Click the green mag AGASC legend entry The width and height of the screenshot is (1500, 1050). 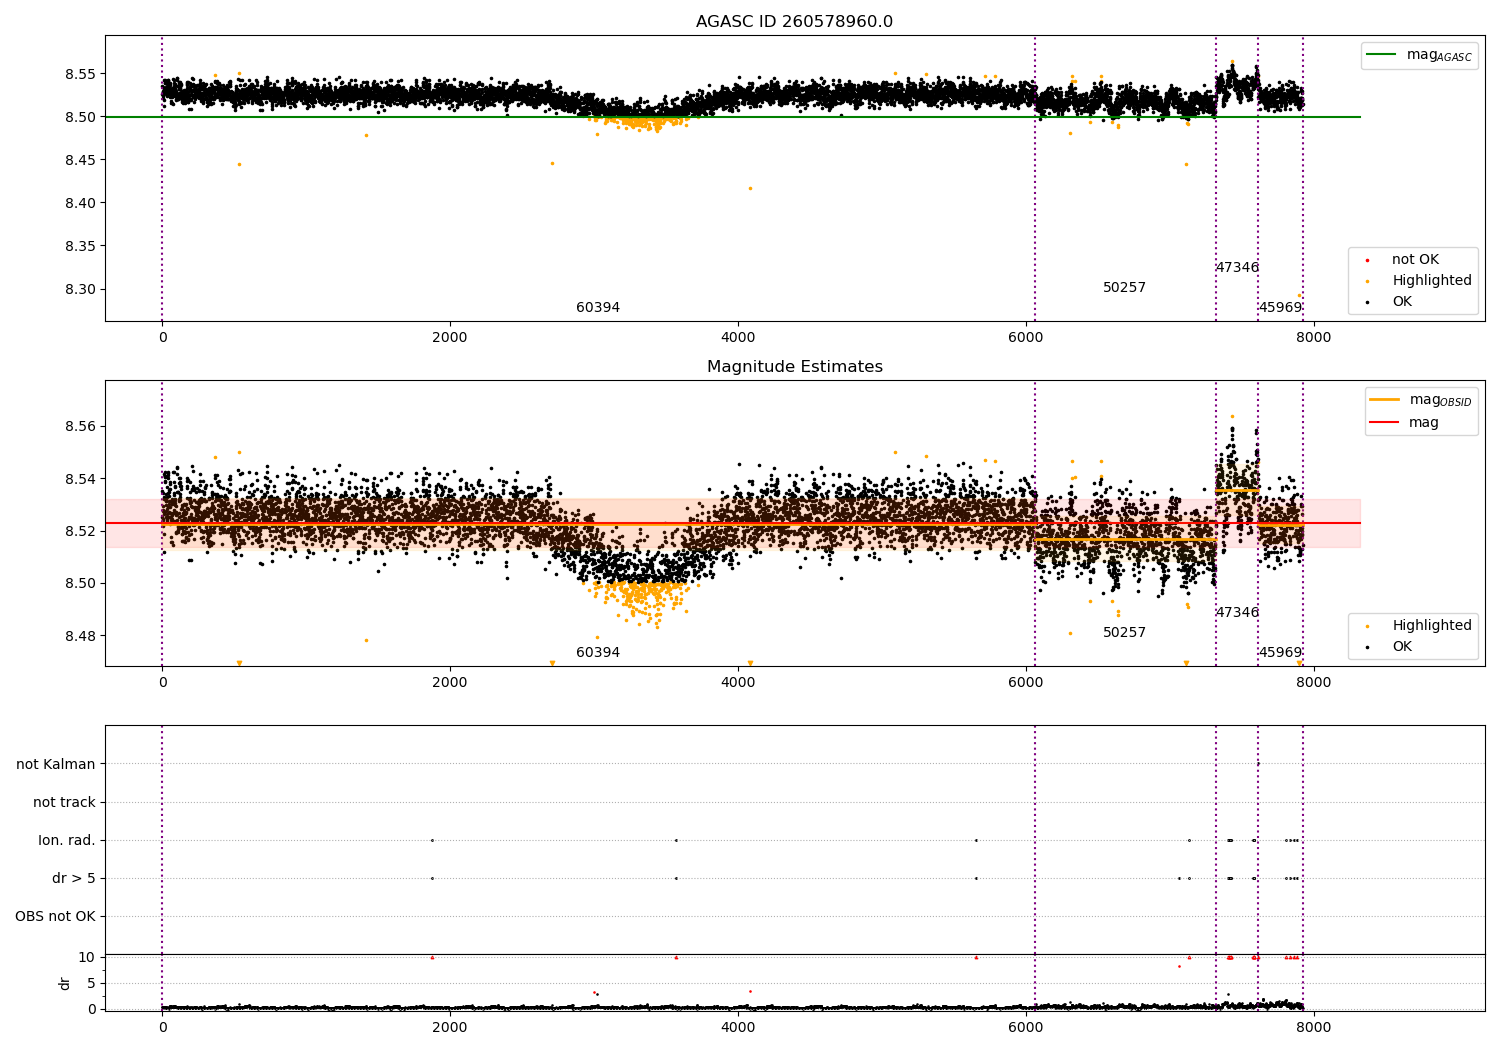(1419, 55)
